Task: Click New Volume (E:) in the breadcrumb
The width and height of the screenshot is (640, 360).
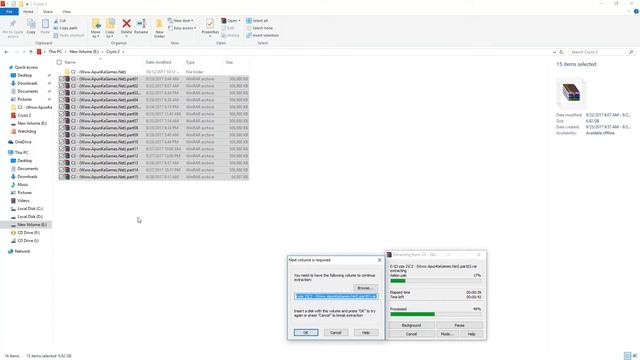Action: click(84, 52)
